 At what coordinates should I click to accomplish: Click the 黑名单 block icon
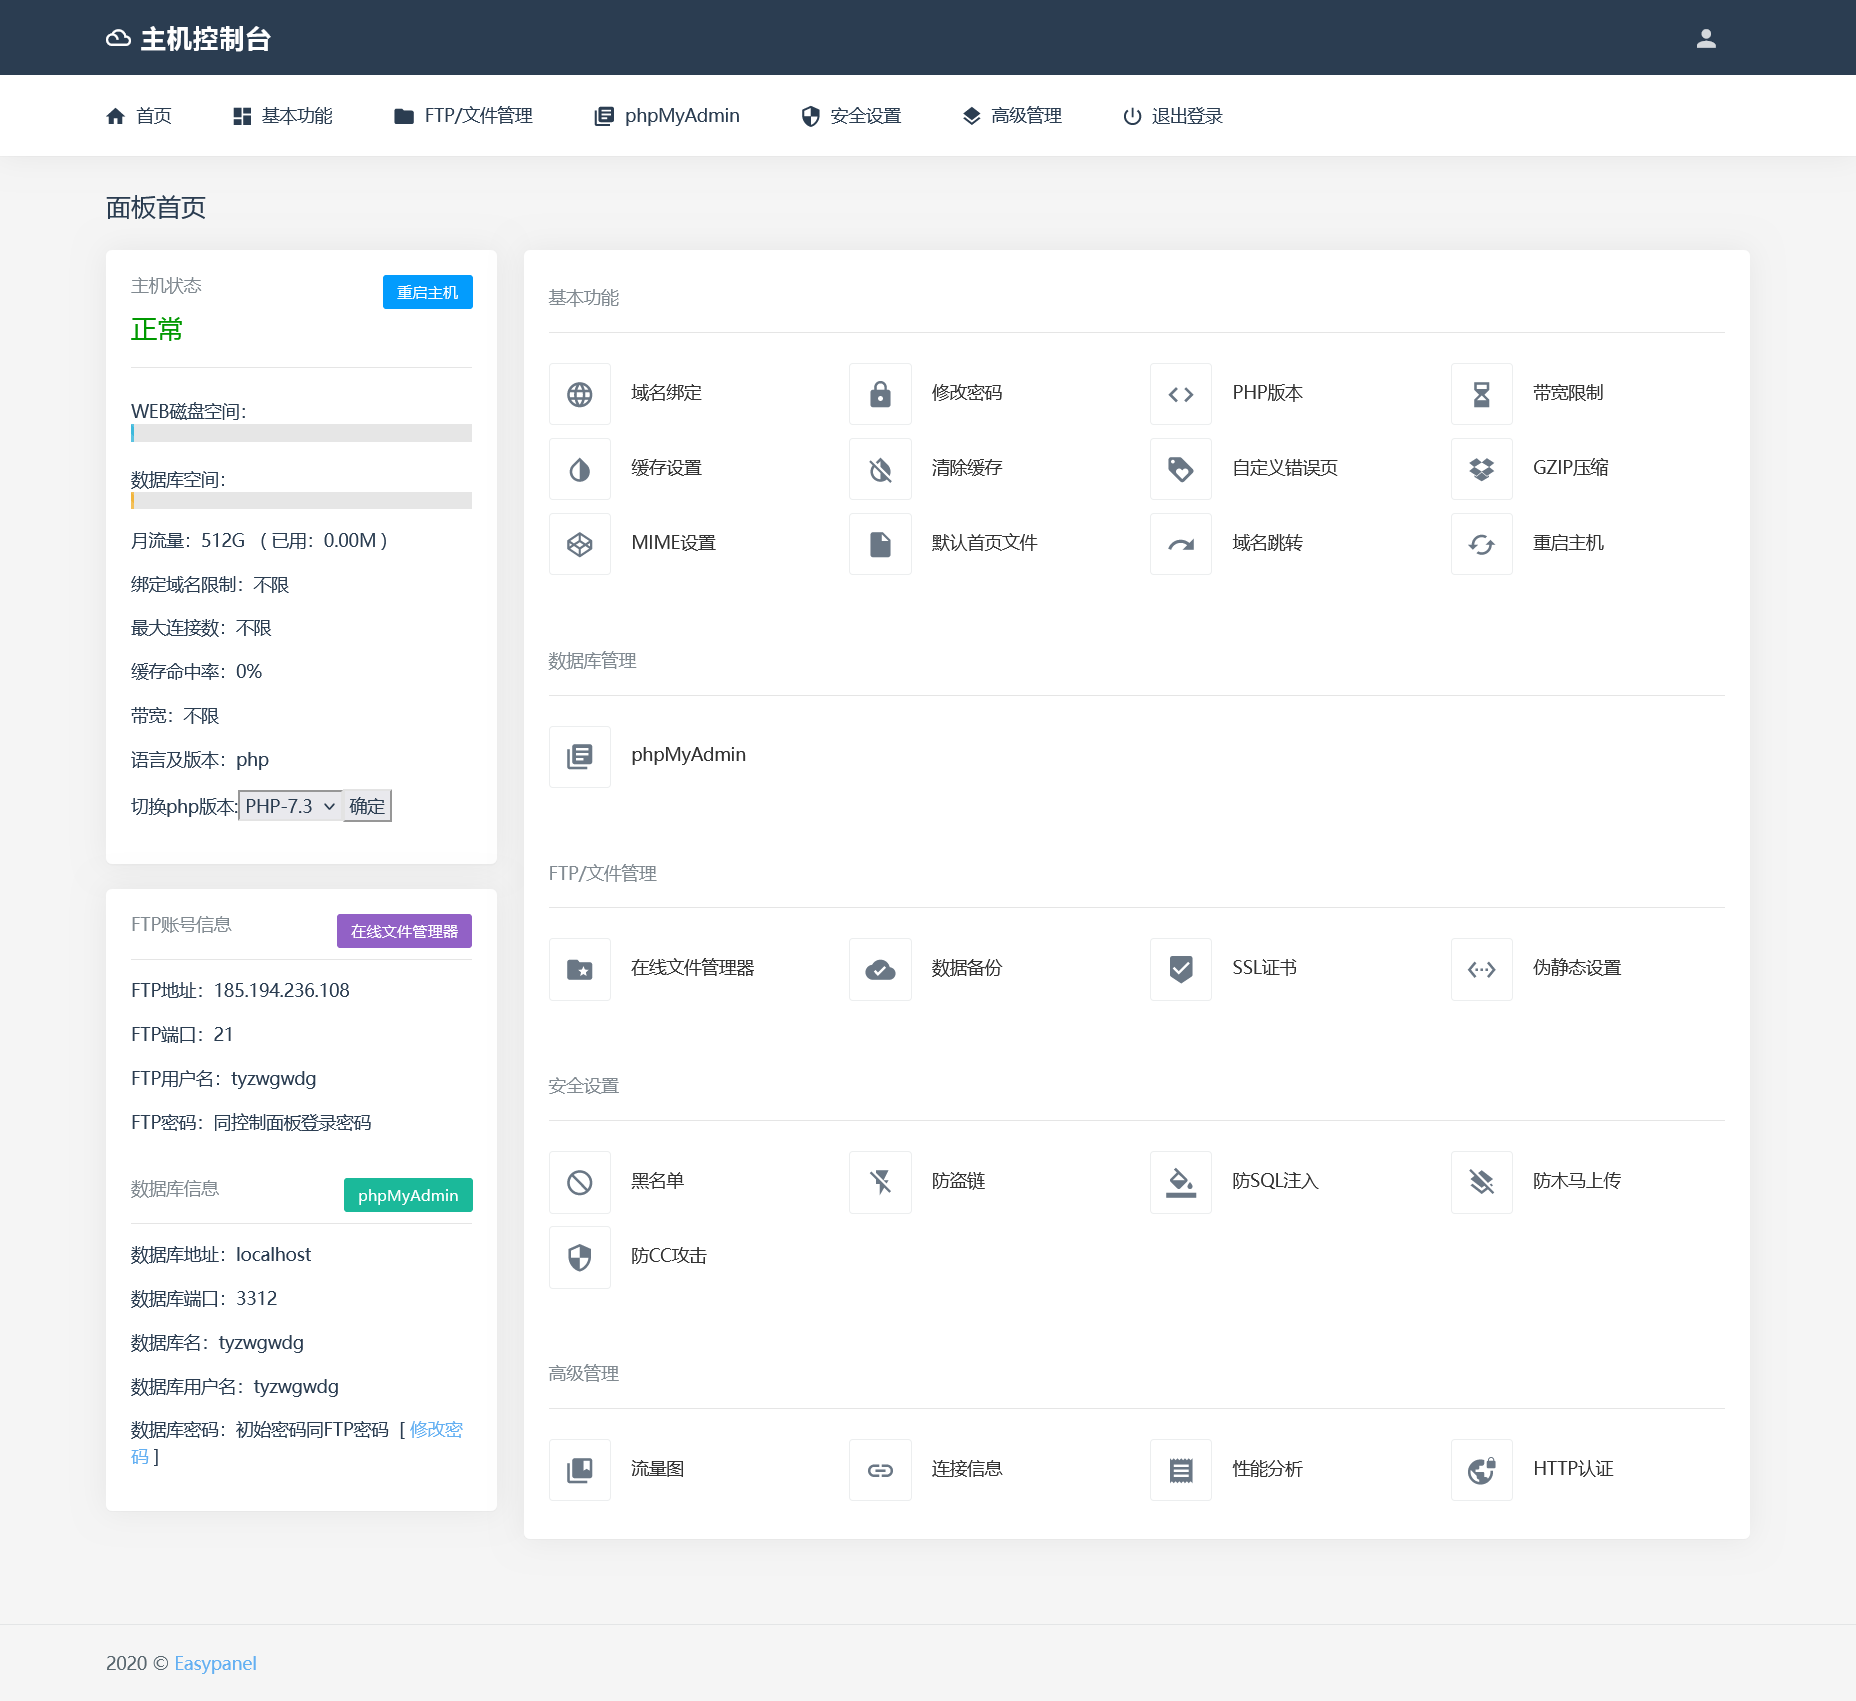580,1182
